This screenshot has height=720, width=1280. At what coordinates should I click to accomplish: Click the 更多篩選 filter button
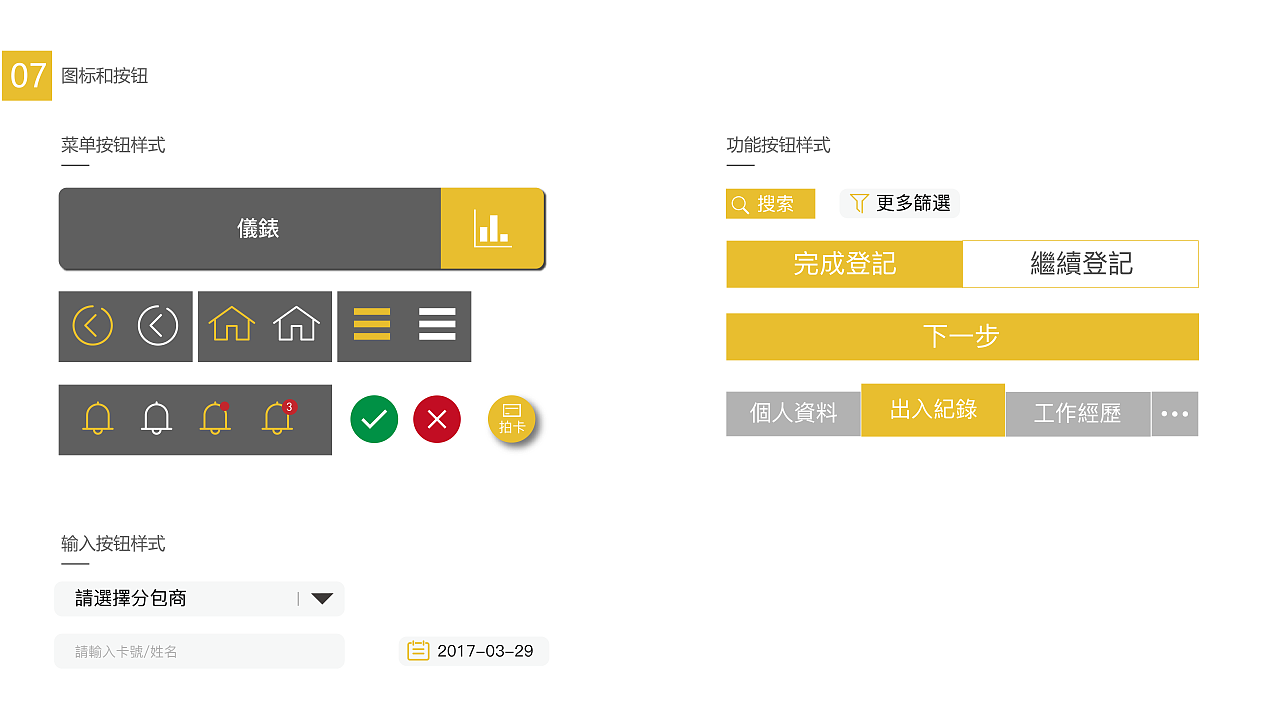point(899,203)
